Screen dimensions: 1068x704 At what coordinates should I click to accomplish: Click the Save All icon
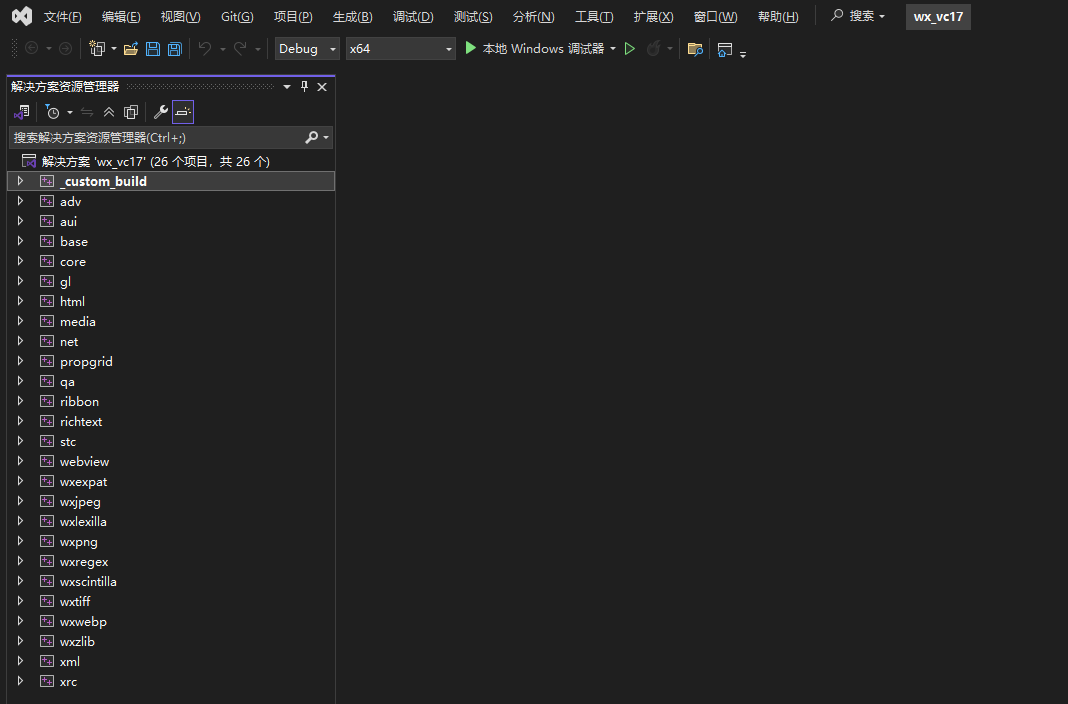point(175,49)
